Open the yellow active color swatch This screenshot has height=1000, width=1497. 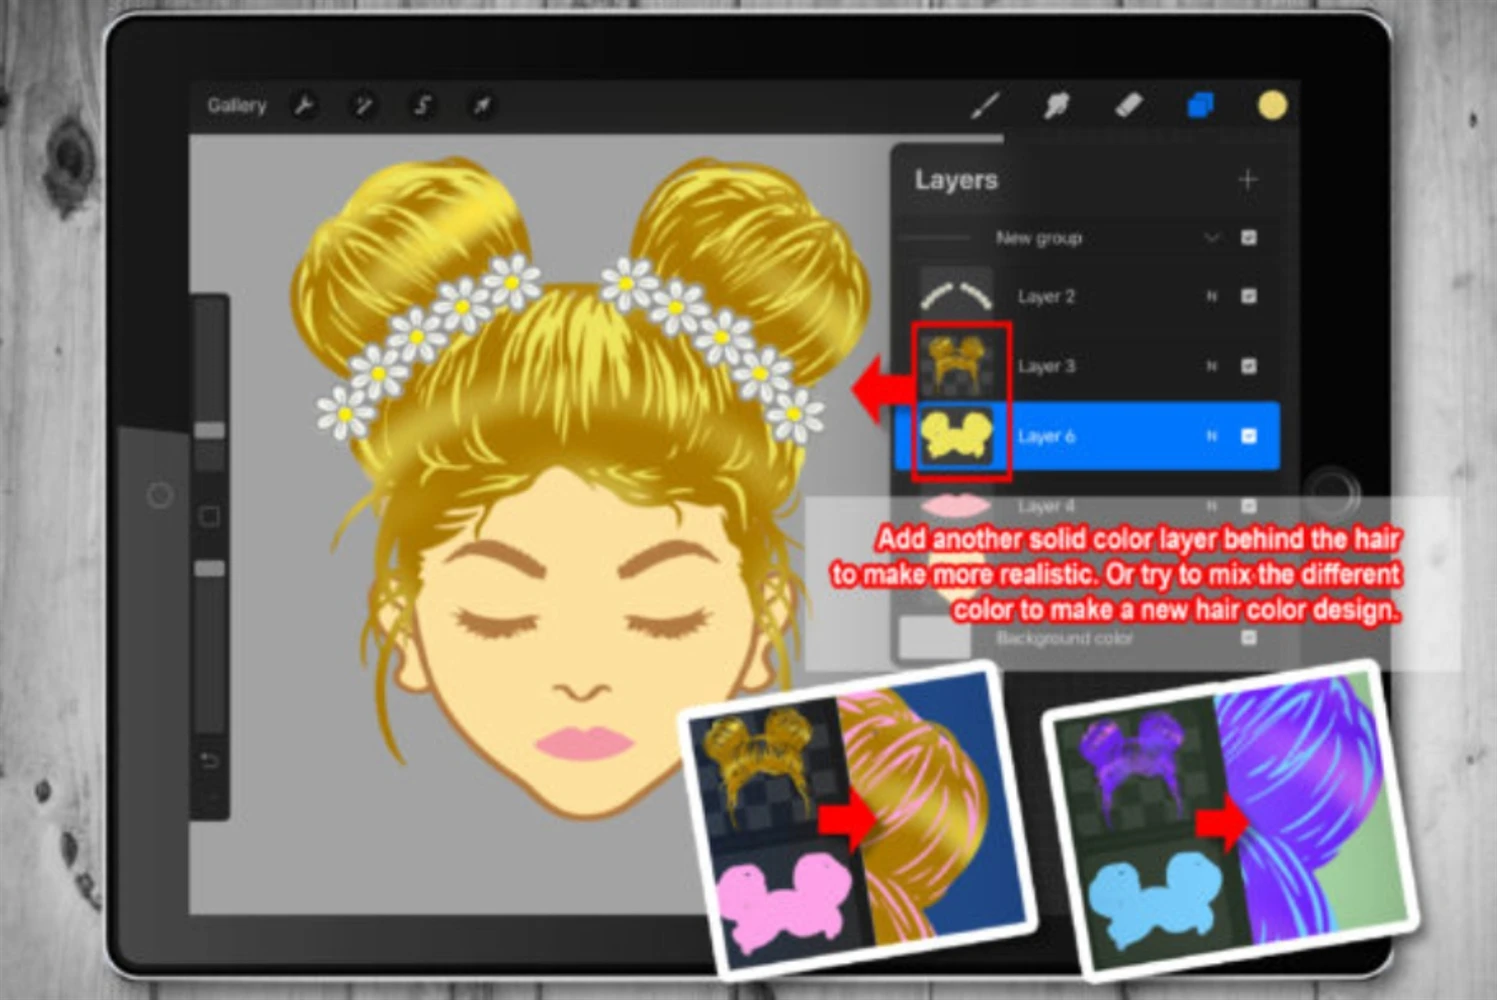point(1272,105)
